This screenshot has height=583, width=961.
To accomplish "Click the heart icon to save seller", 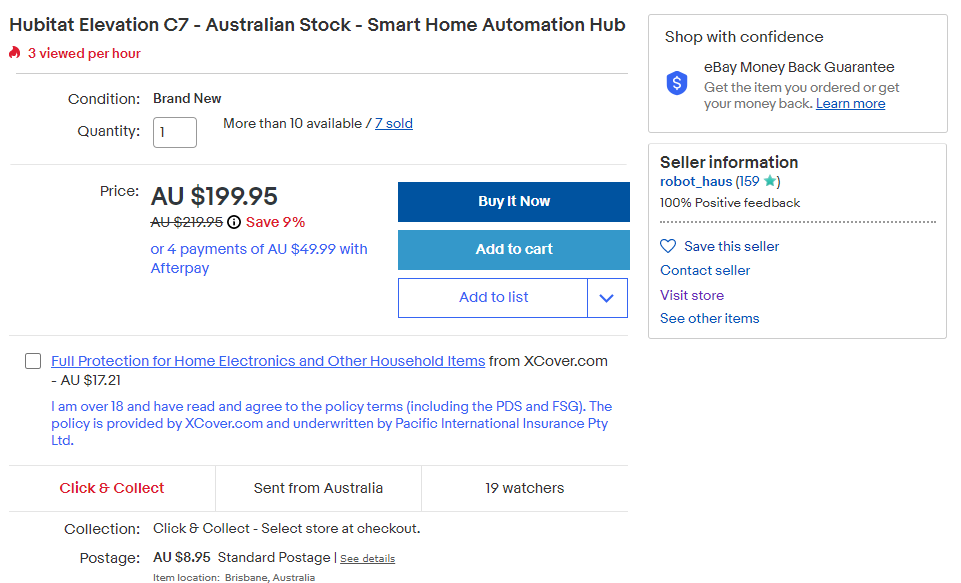I will (x=667, y=246).
